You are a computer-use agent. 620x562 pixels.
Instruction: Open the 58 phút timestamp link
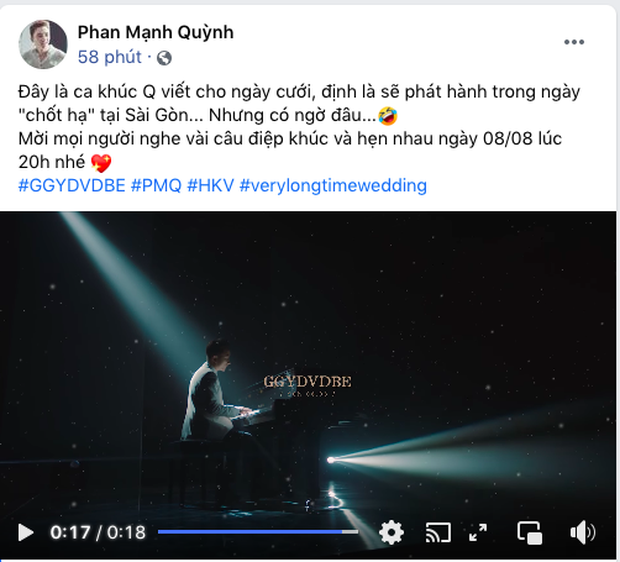[x=110, y=57]
